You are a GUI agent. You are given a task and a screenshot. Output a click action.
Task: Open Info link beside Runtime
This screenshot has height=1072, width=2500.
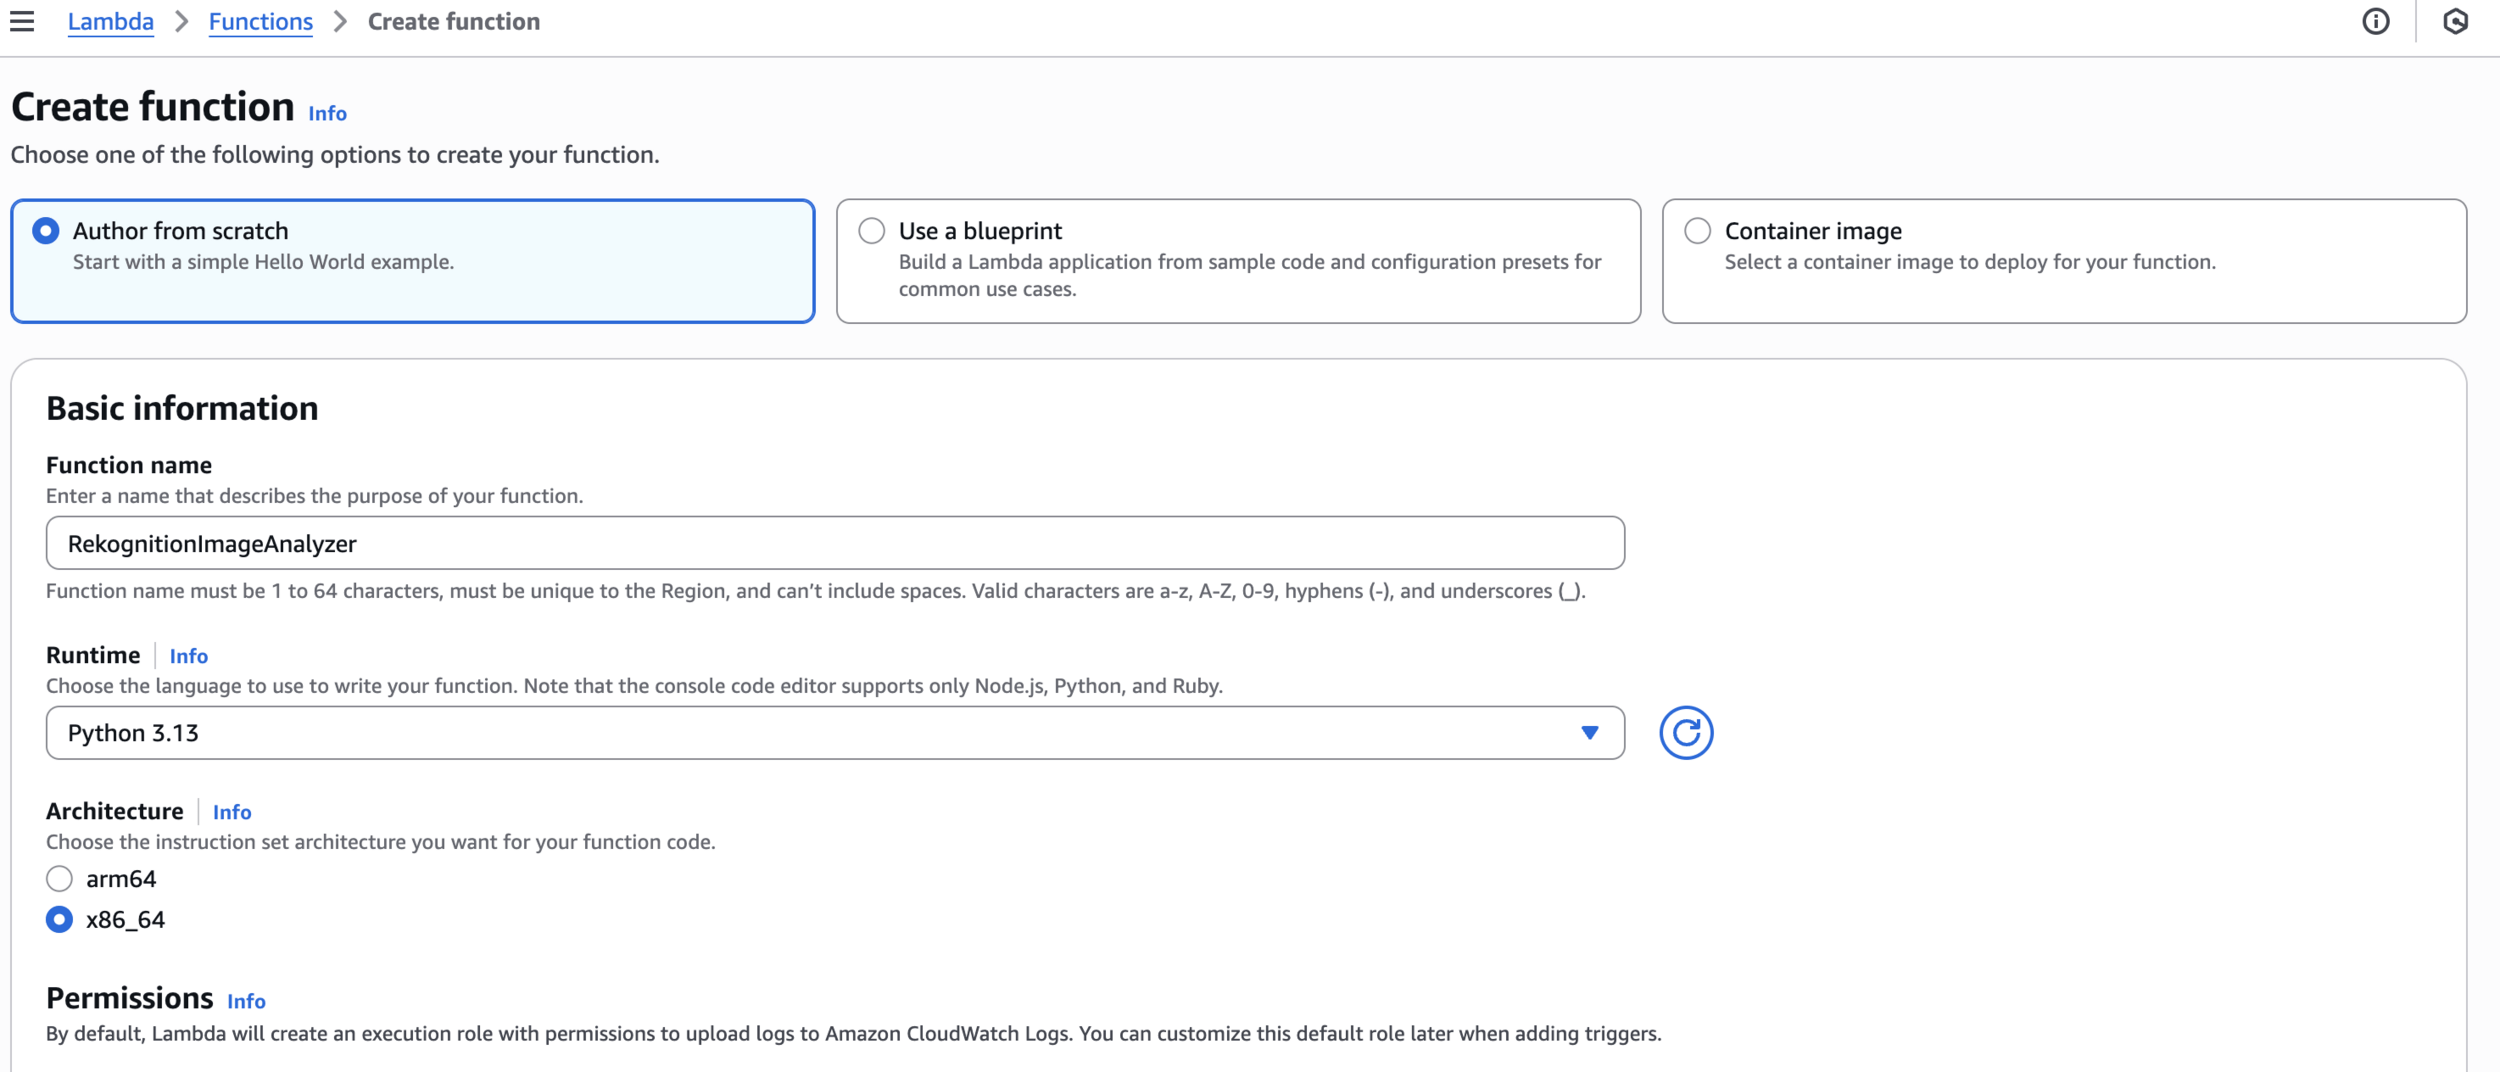point(188,656)
